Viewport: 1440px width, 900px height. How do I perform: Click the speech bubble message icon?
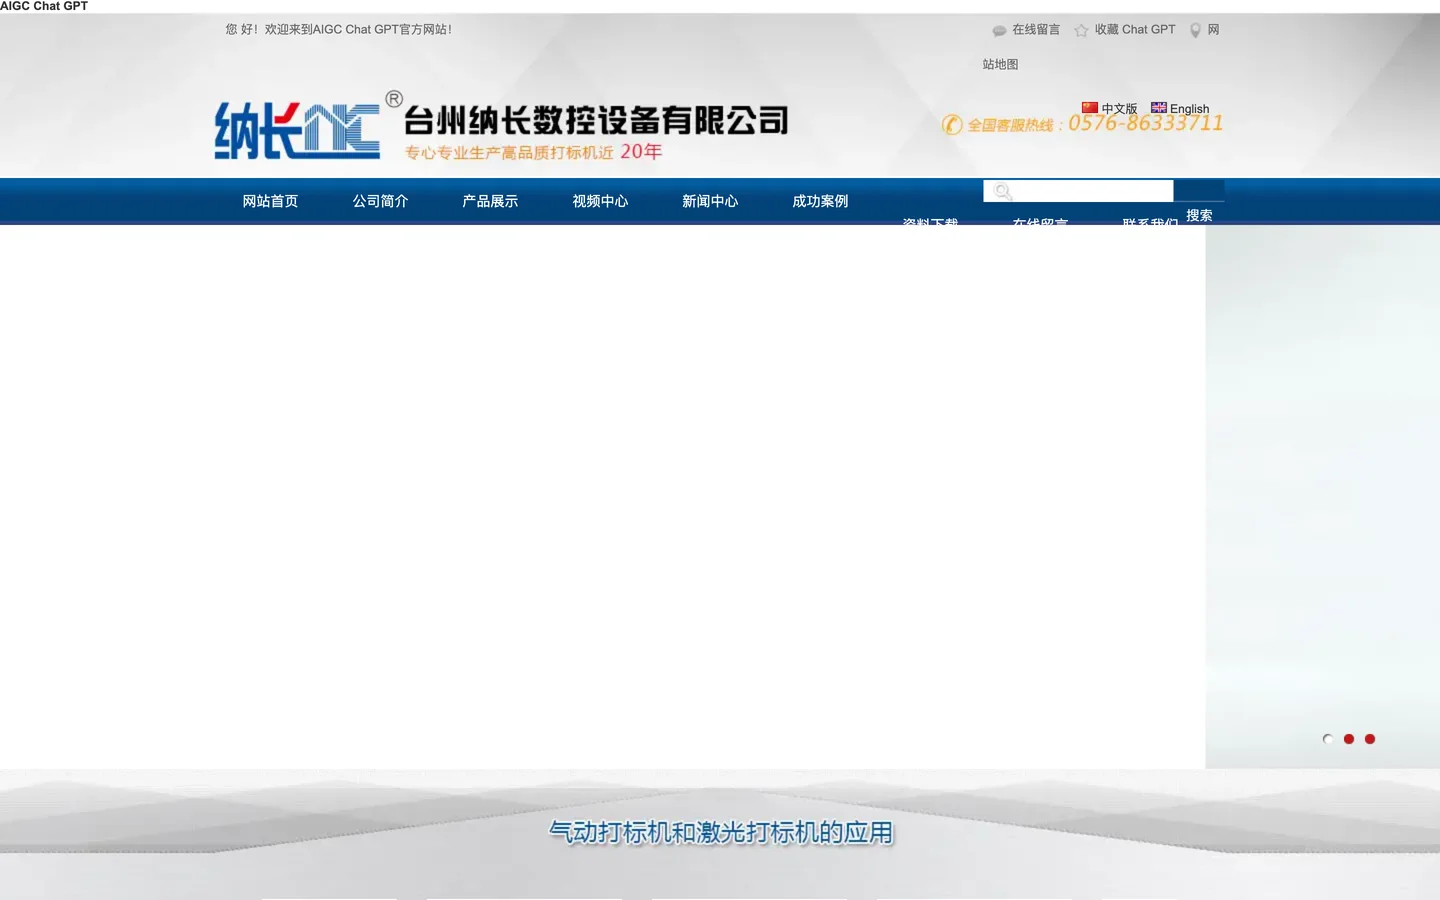coord(998,31)
